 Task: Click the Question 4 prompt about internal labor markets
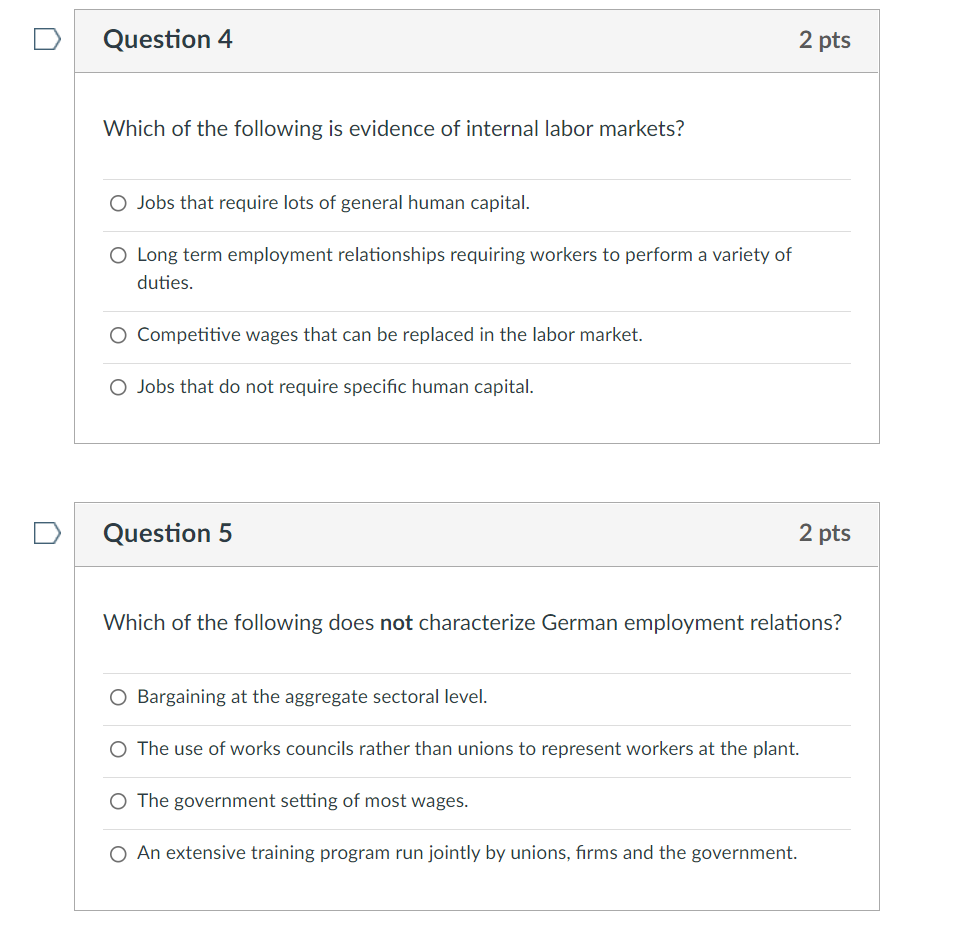394,128
